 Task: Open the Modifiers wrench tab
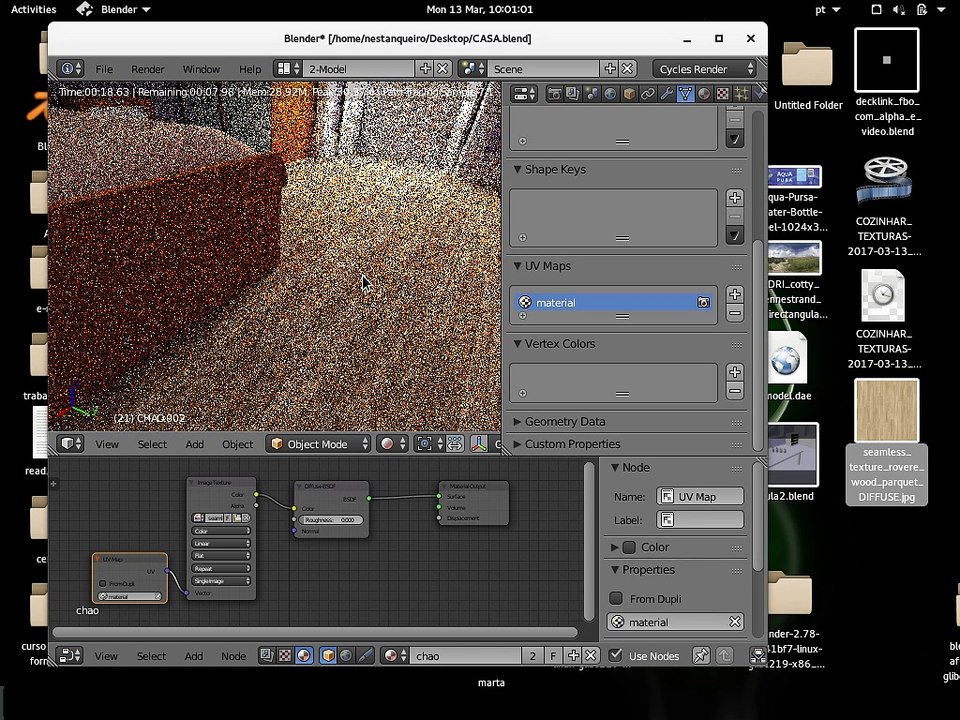(x=666, y=94)
